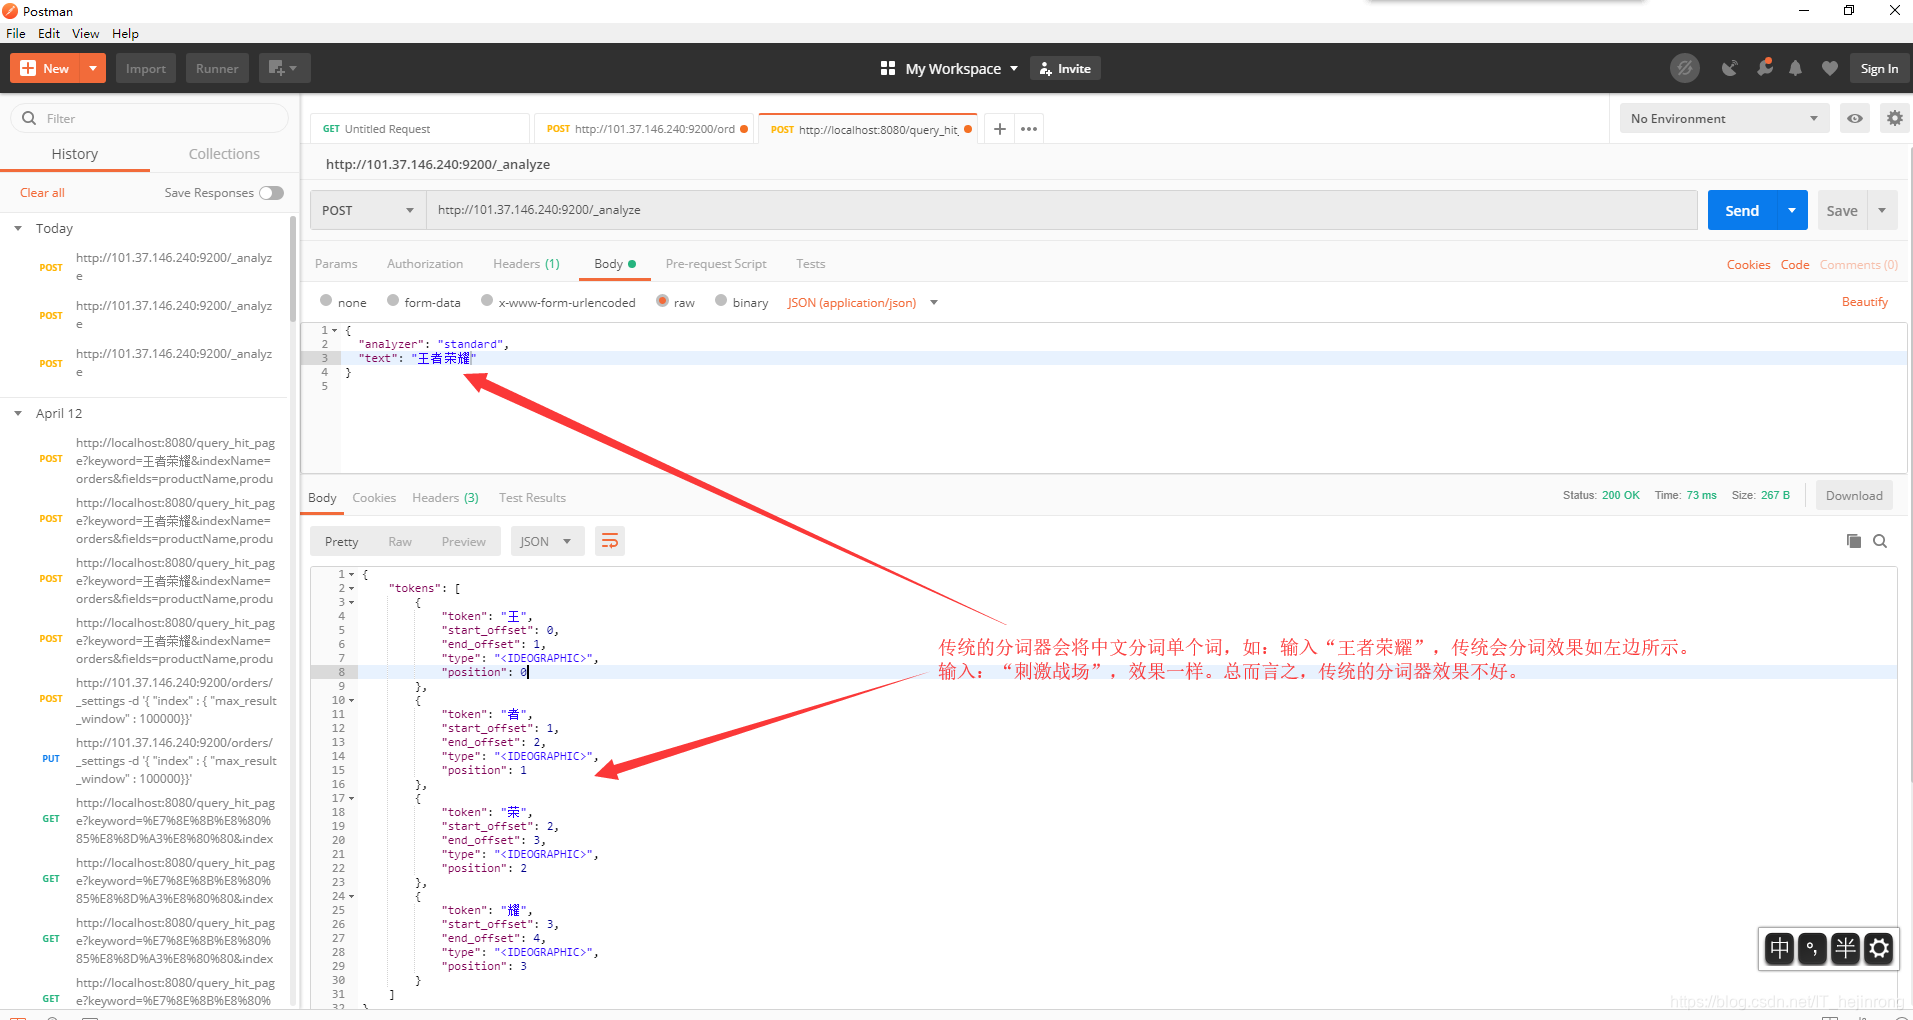Switch to History sidebar tab
The image size is (1913, 1020).
75,154
